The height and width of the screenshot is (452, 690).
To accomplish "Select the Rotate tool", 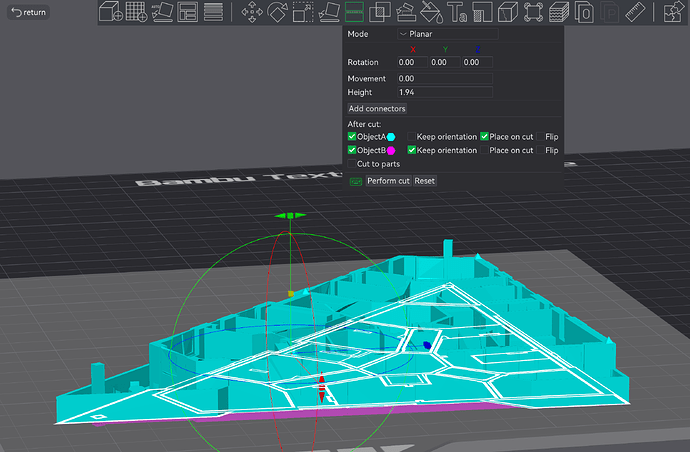I will pyautogui.click(x=278, y=12).
